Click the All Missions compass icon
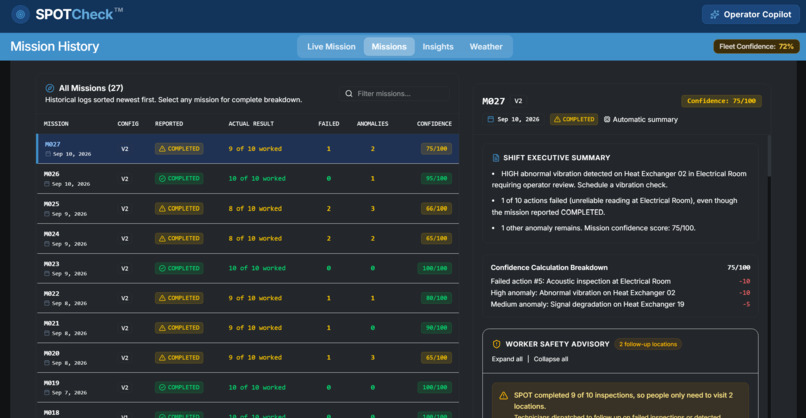This screenshot has width=806, height=418. pos(50,88)
